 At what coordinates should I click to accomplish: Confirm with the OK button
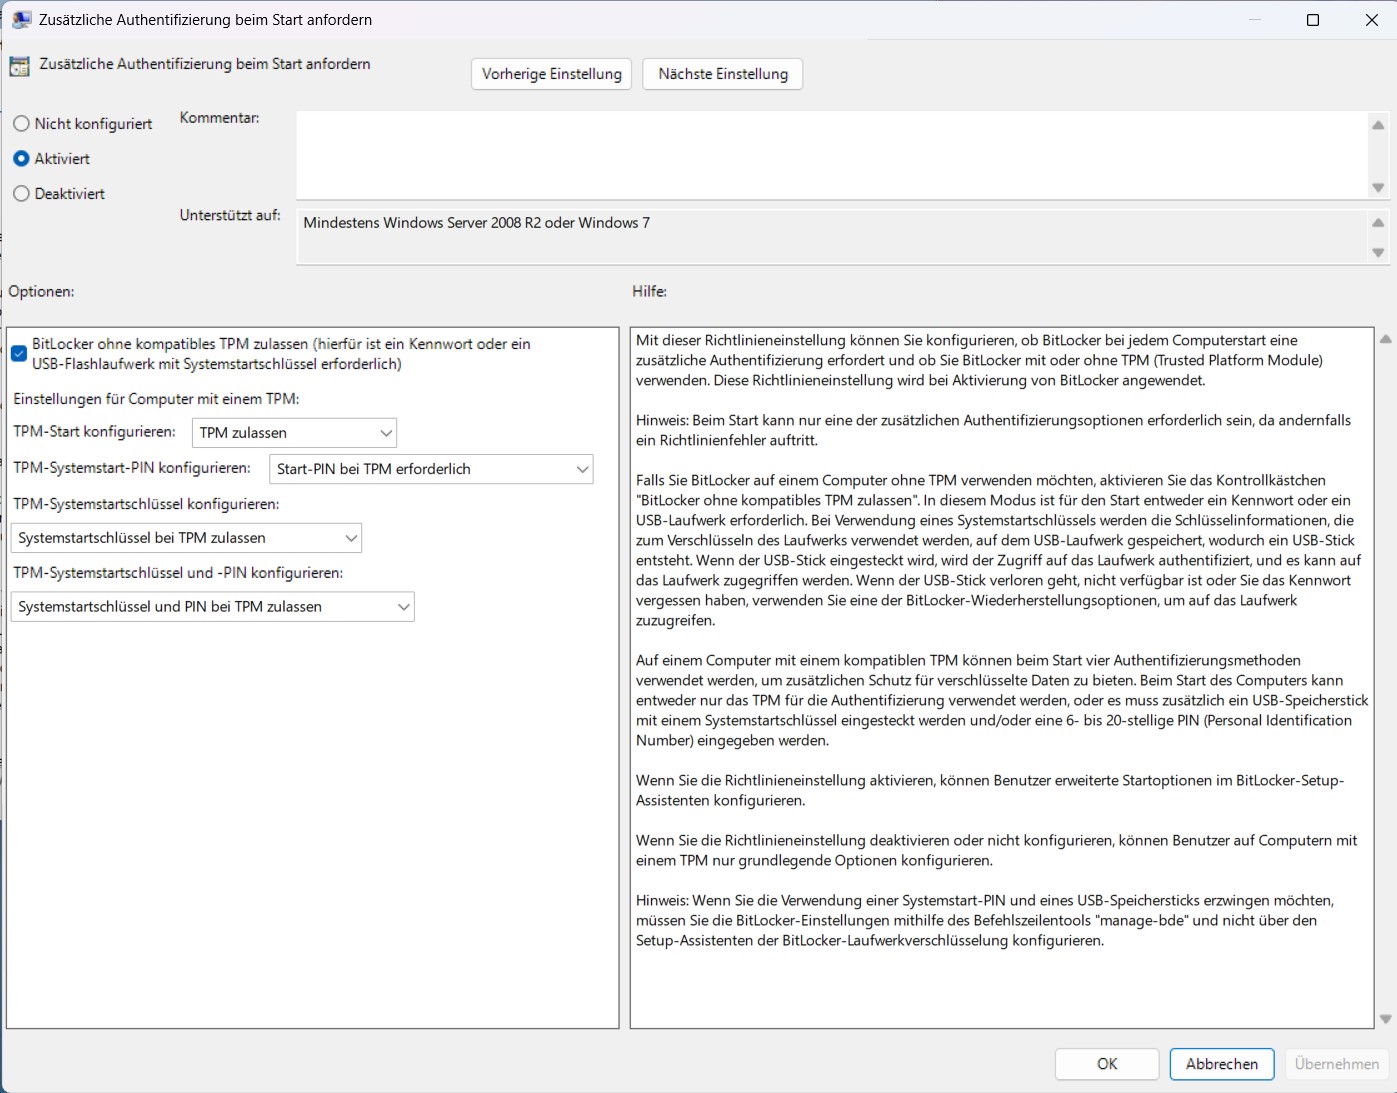click(1107, 1064)
